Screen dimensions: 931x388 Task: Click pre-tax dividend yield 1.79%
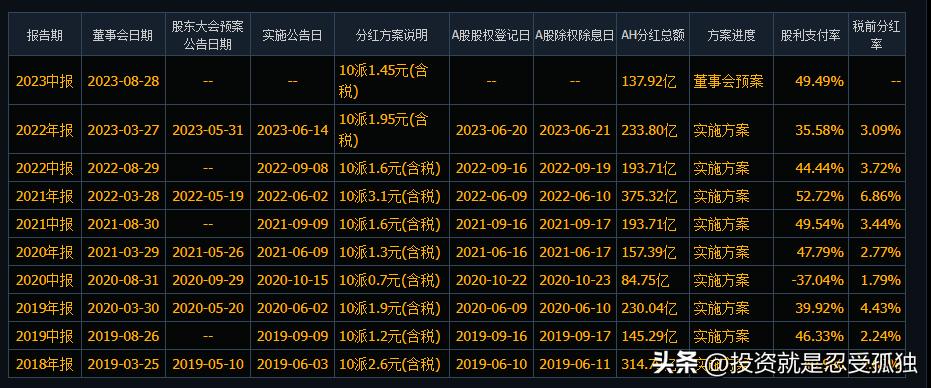[x=881, y=280]
